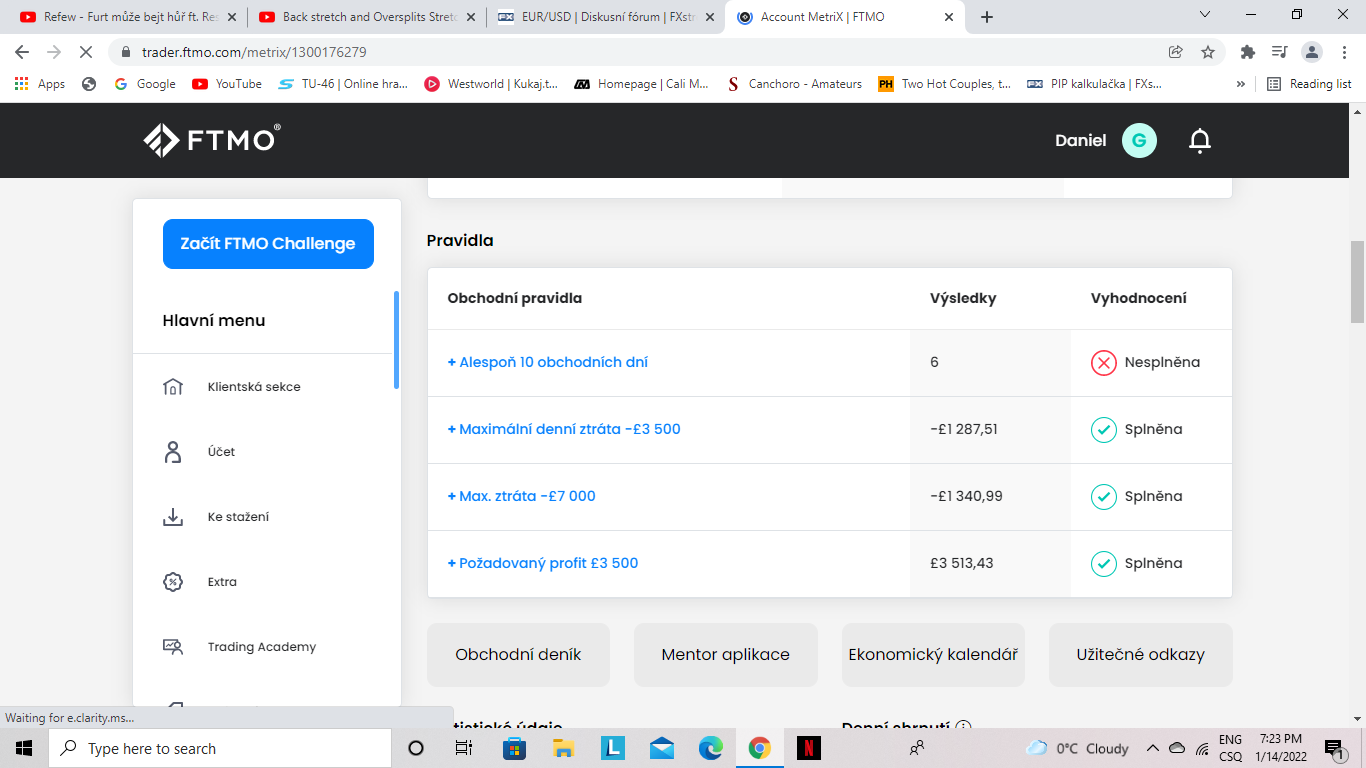
Task: Click Daniel username in header
Action: (x=1081, y=141)
